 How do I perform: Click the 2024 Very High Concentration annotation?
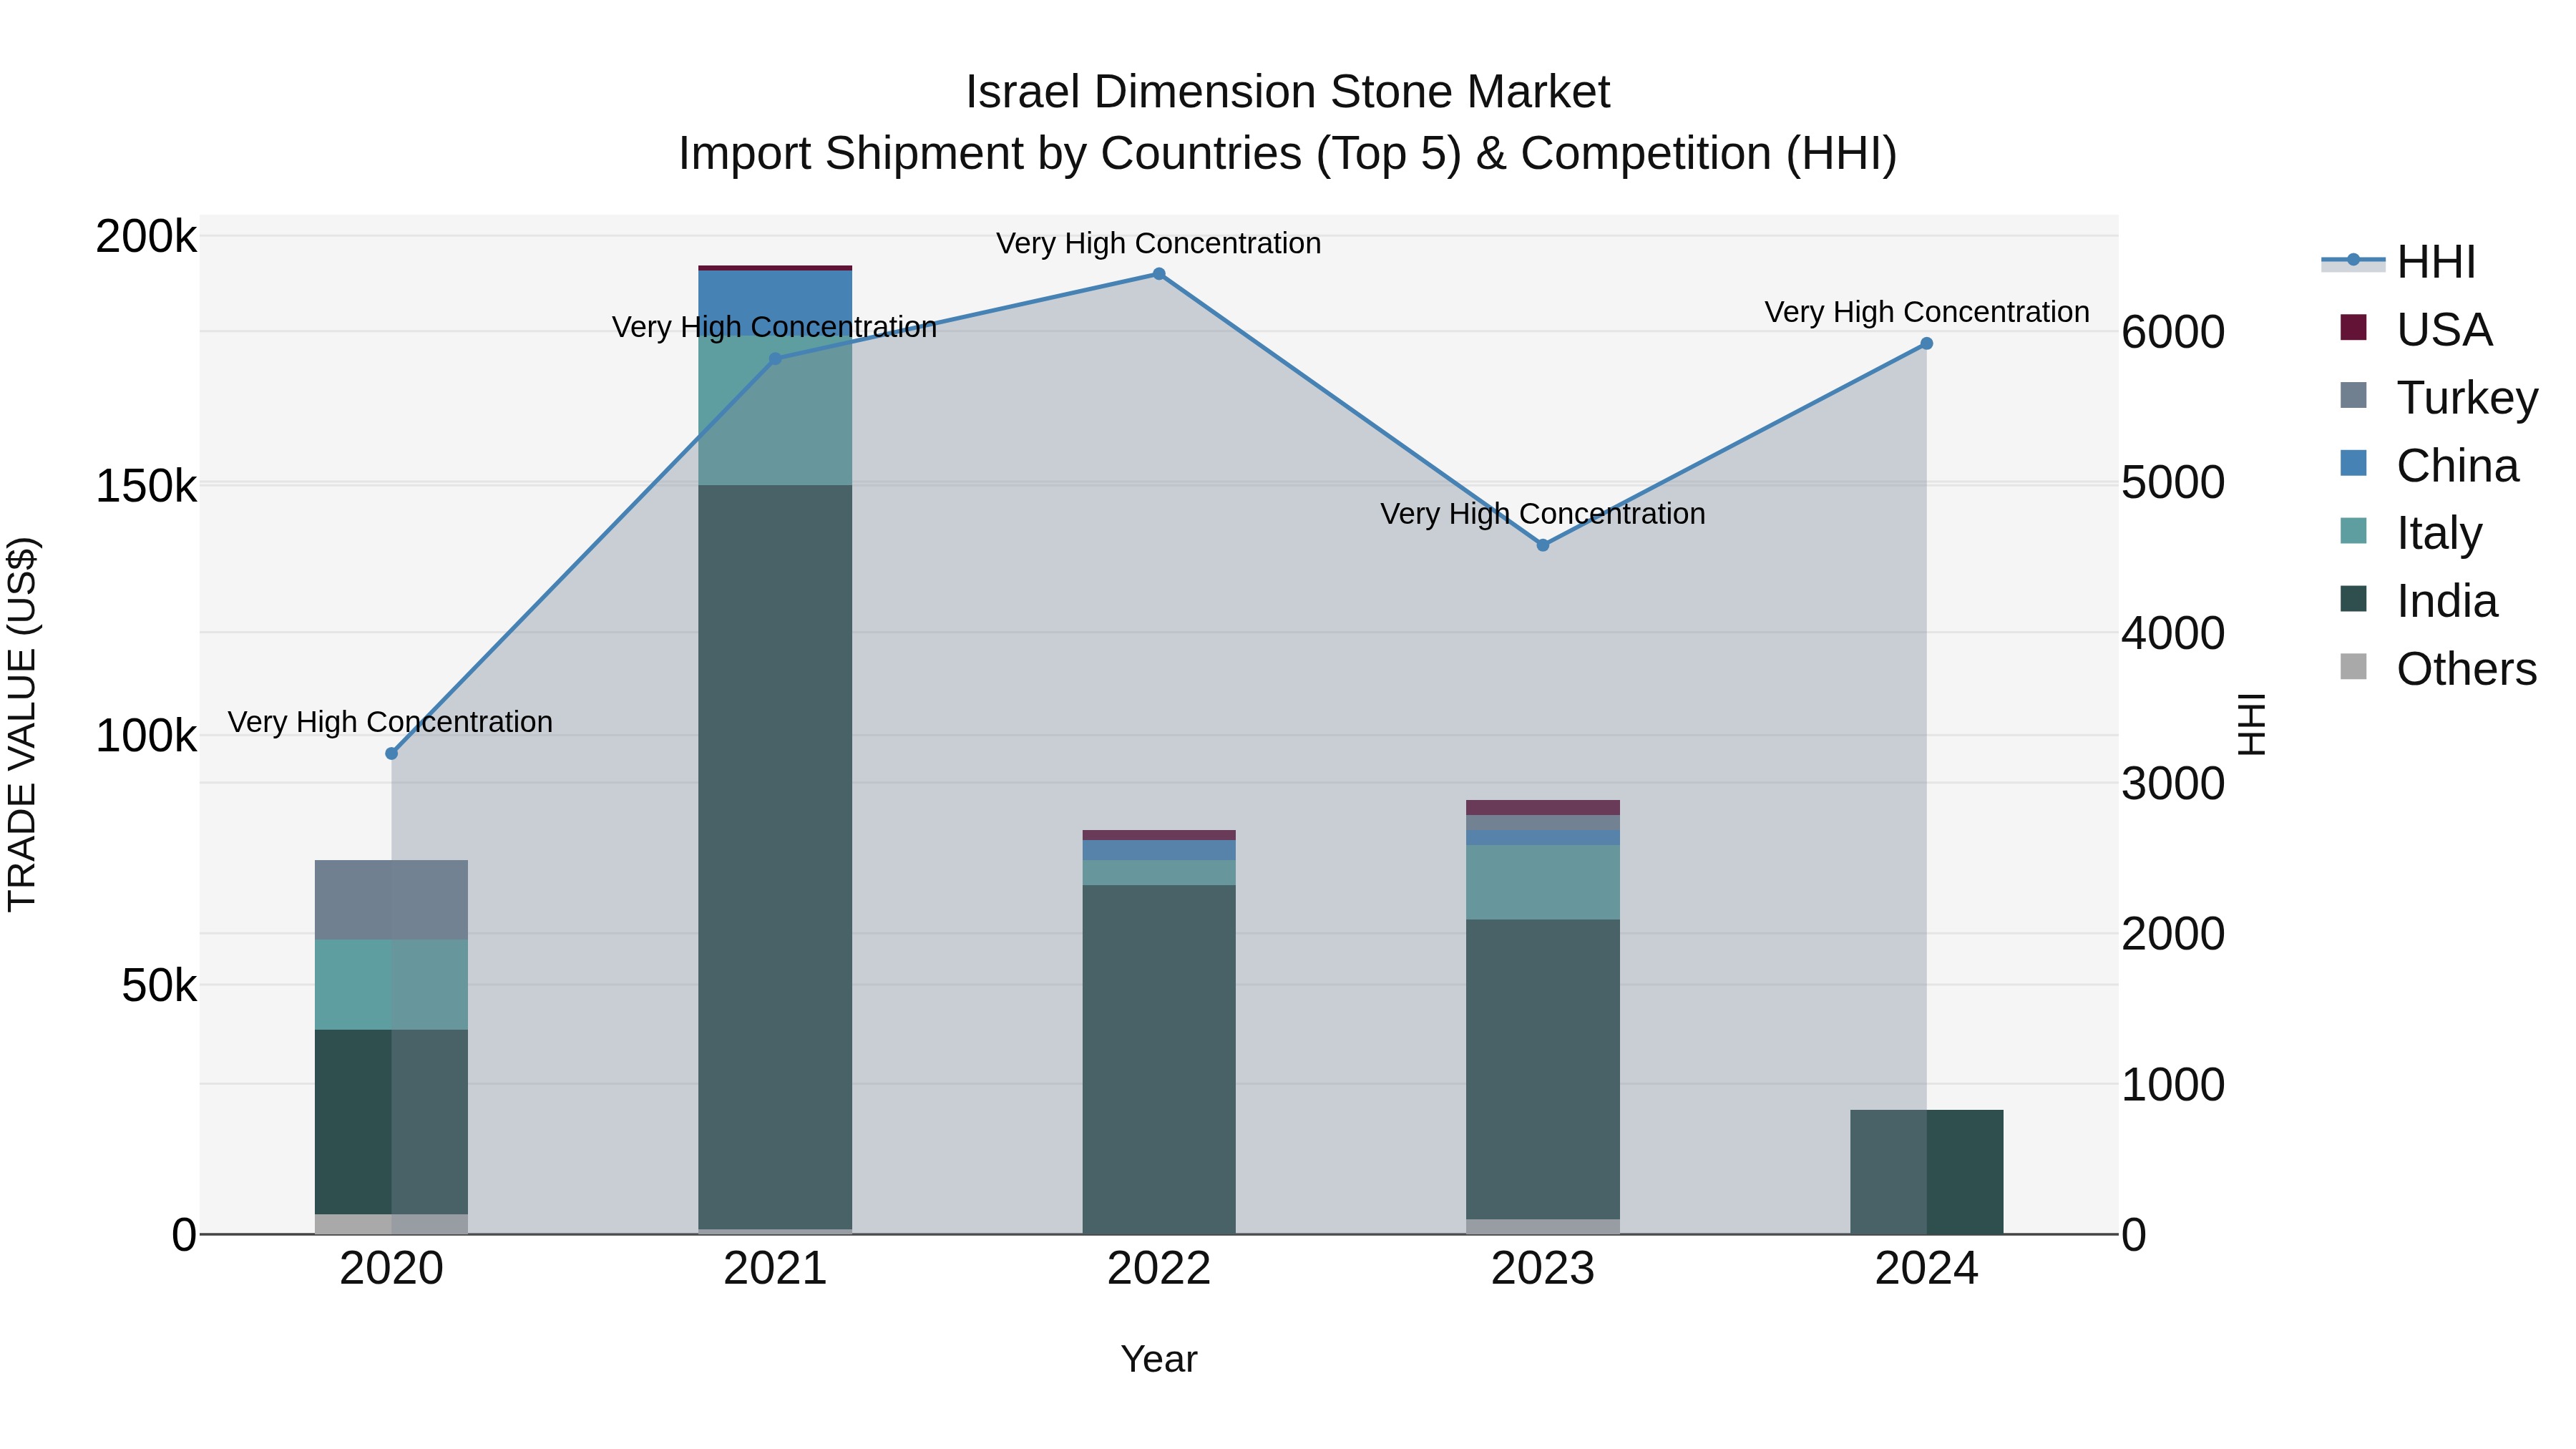[x=1927, y=312]
